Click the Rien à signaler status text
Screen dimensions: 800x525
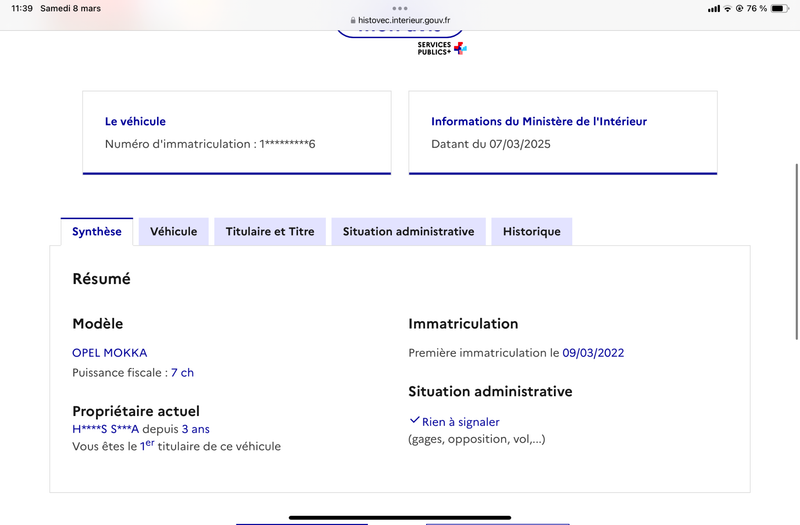[460, 422]
